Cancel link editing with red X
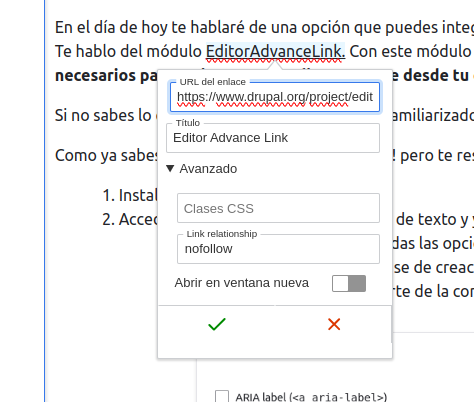This screenshot has height=402, width=474. [334, 324]
